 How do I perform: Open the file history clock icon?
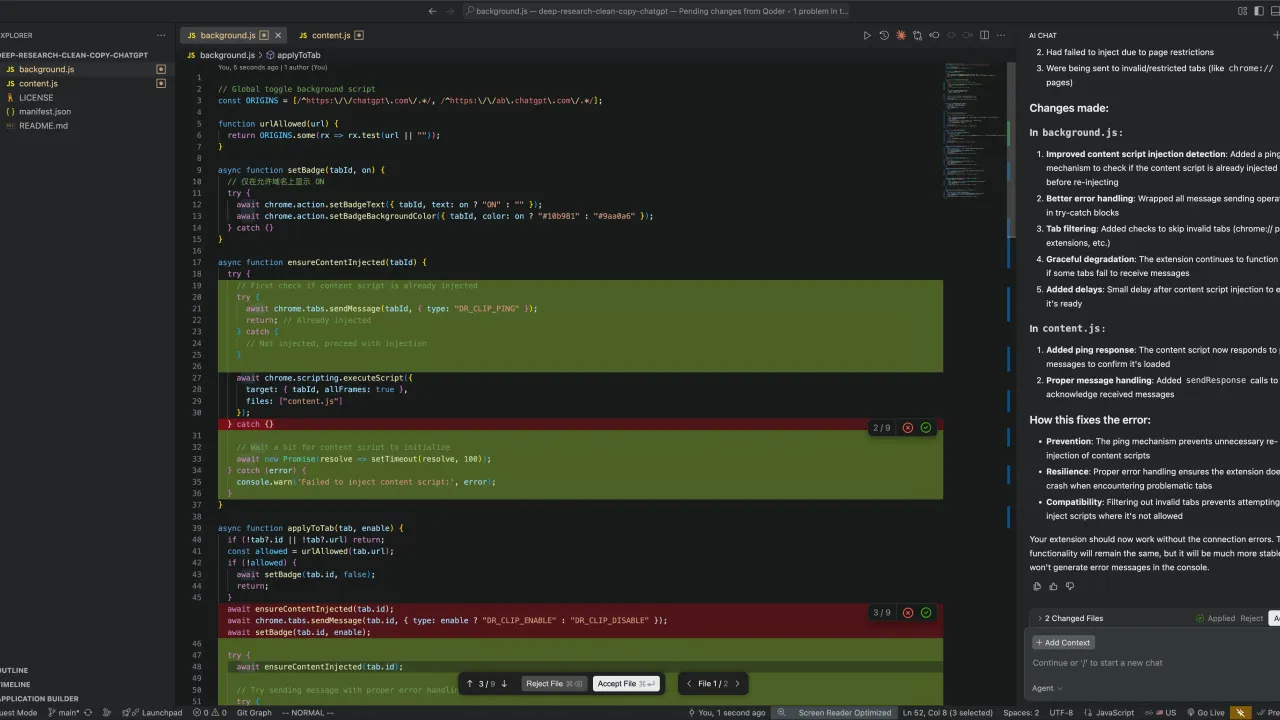point(884,35)
